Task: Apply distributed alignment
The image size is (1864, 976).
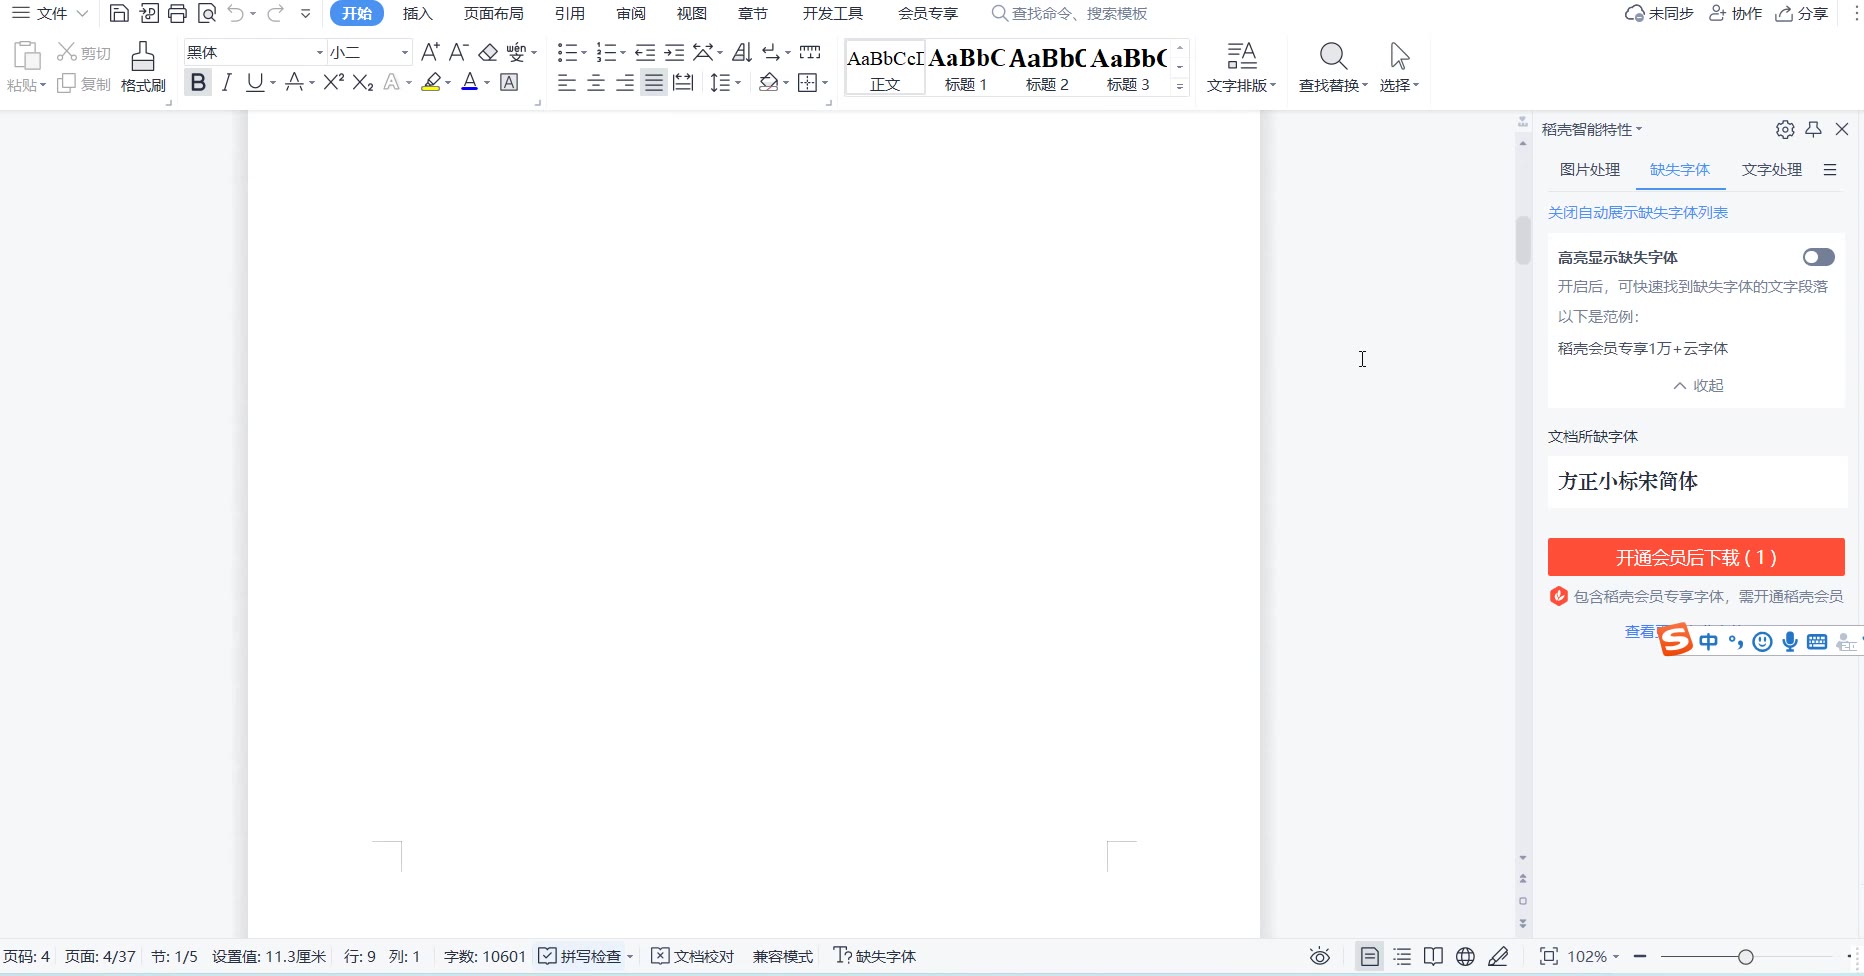Action: point(683,82)
